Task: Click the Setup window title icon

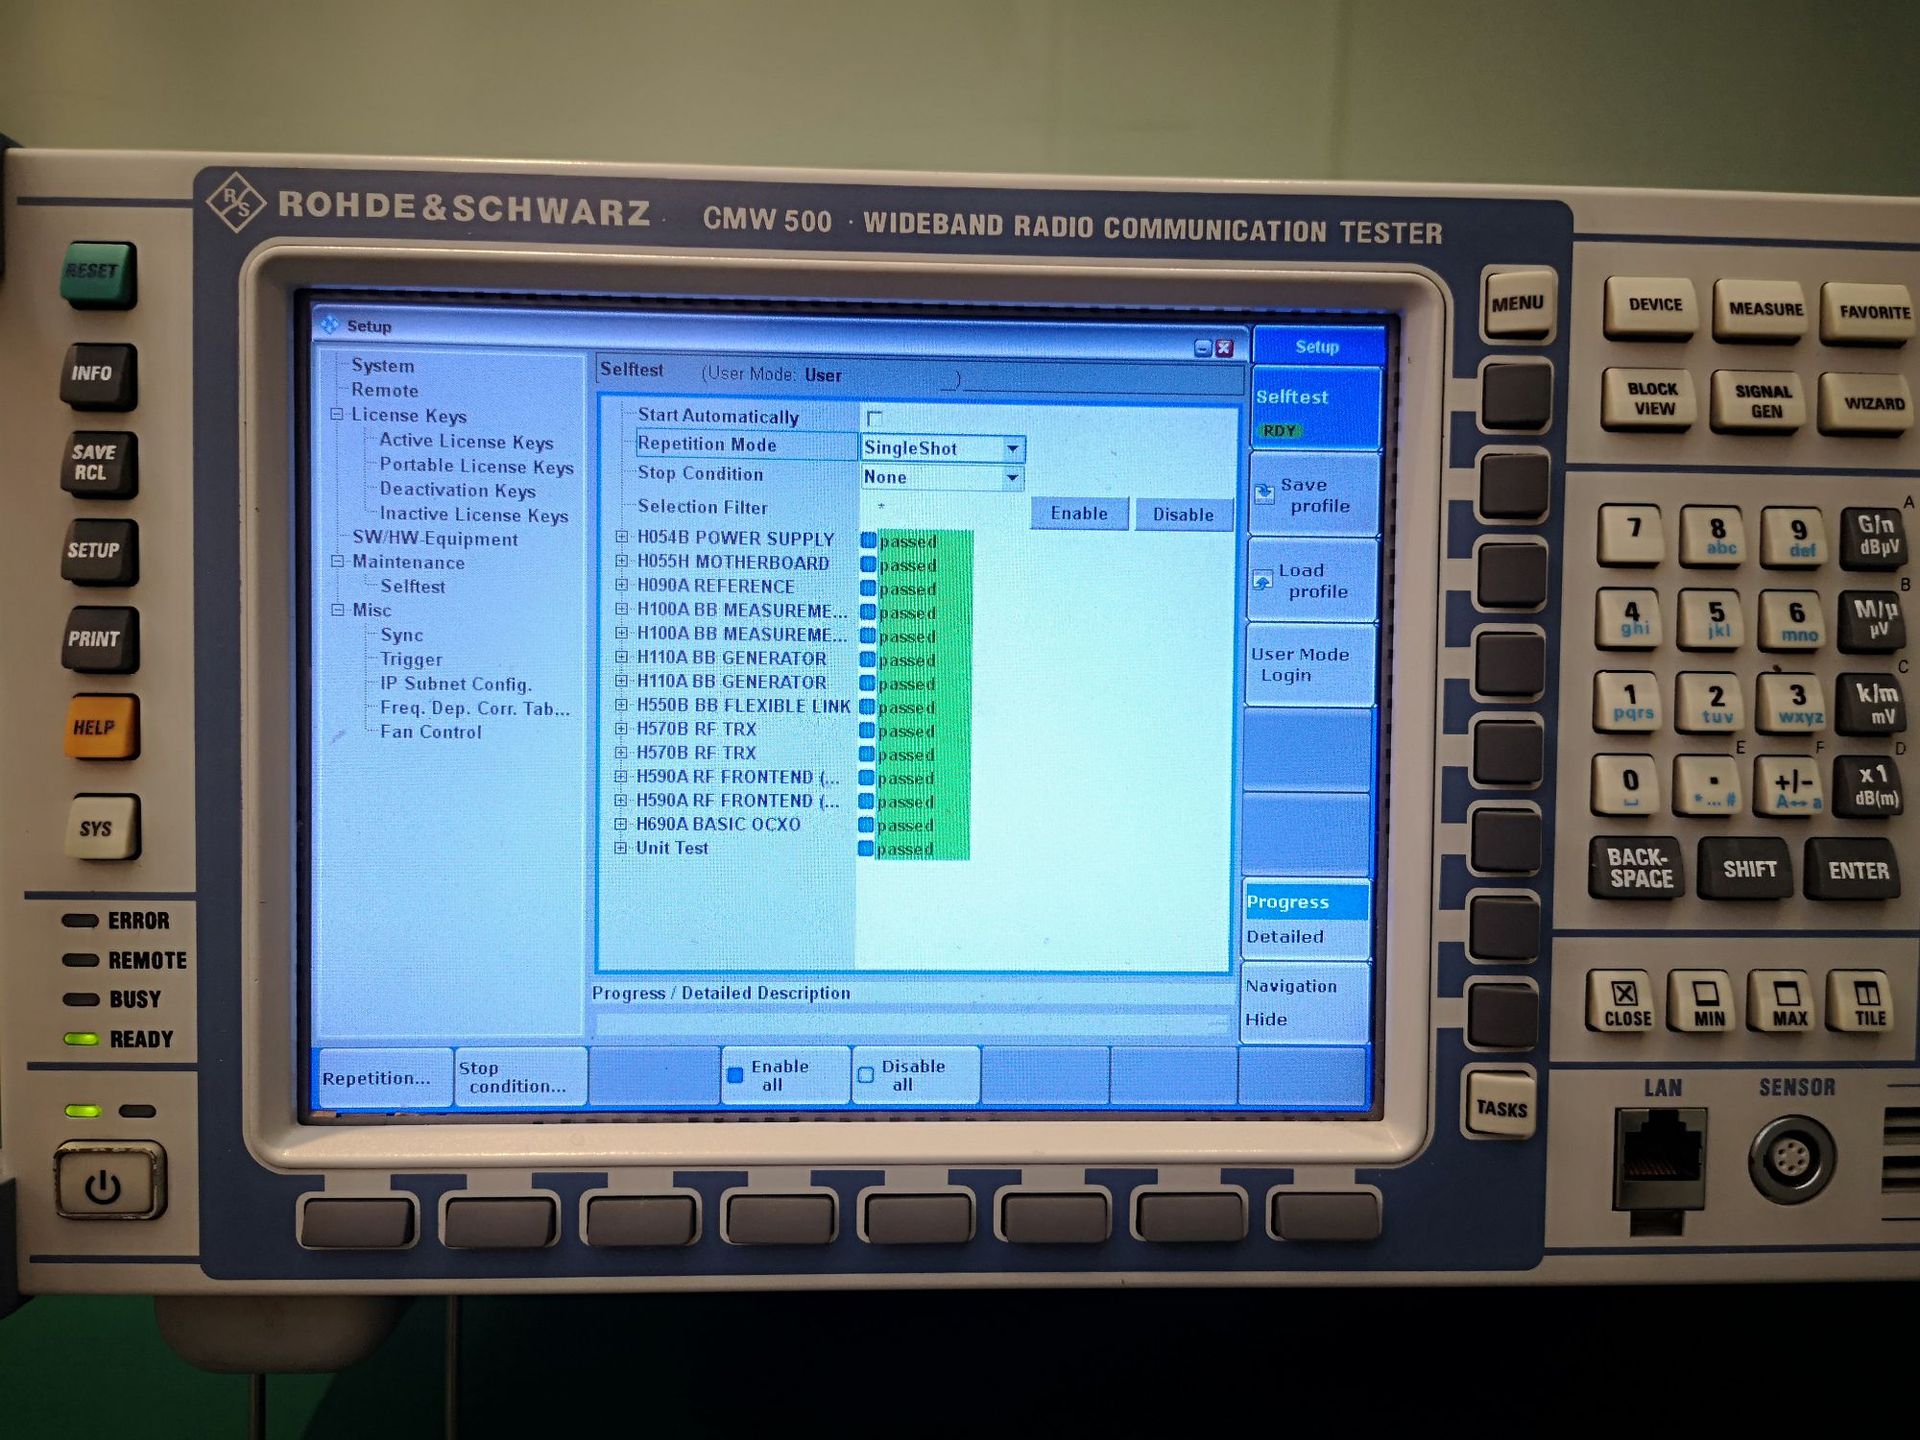Action: [330, 325]
